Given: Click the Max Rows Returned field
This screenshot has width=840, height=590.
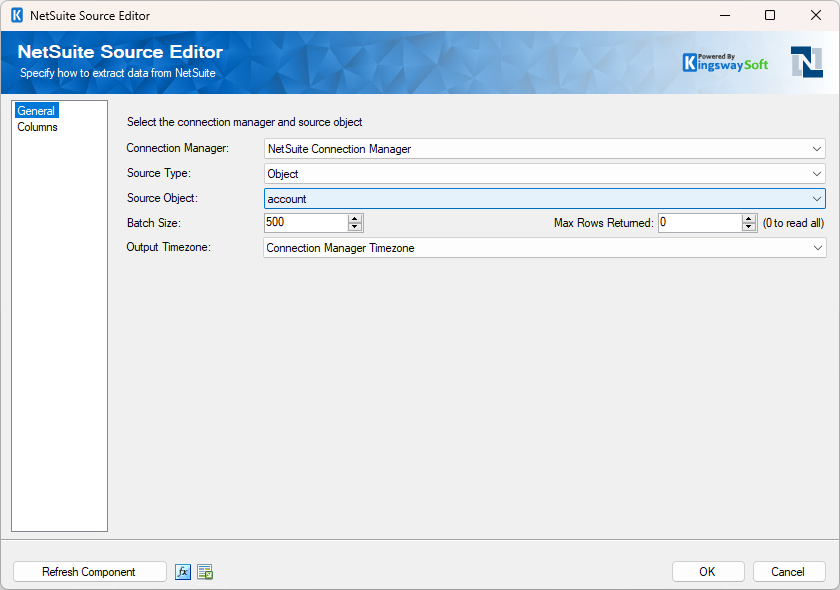Looking at the screenshot, I should (700, 222).
